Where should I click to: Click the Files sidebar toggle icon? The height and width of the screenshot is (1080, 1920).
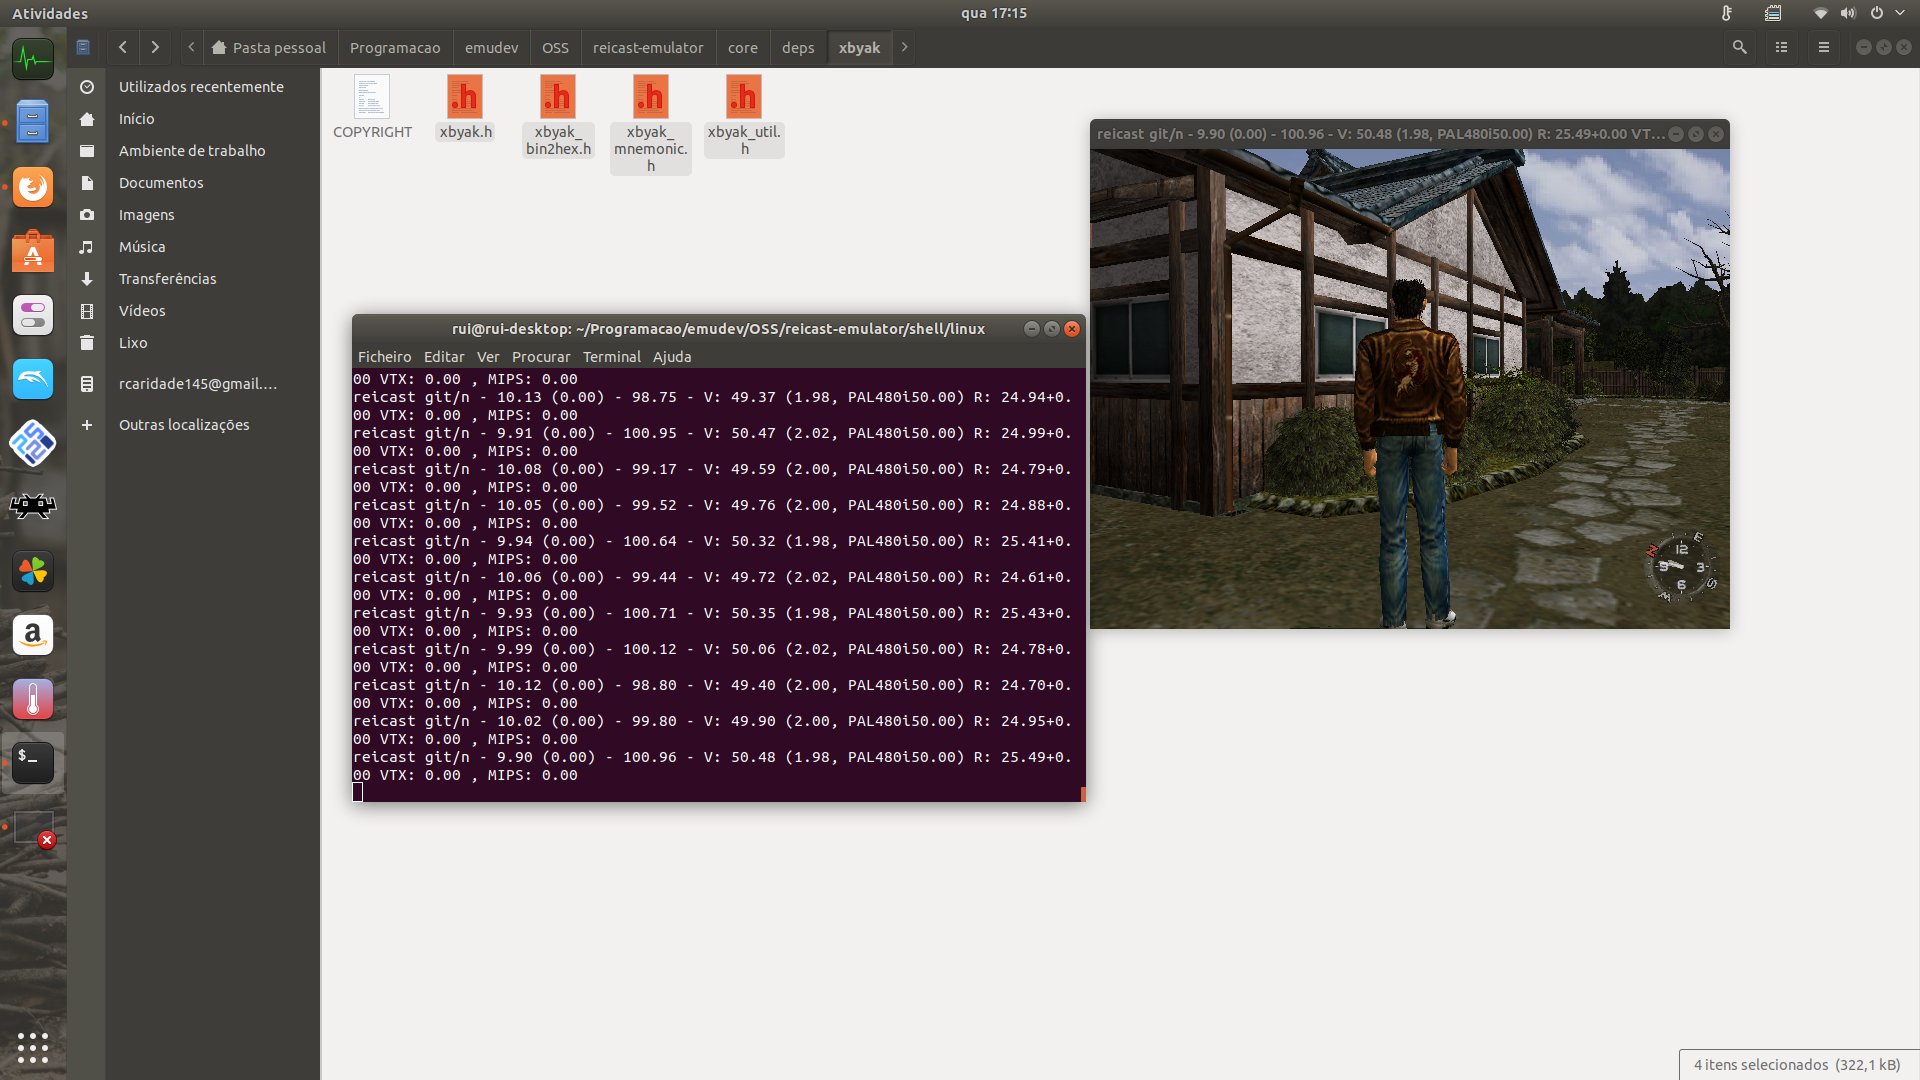pyautogui.click(x=83, y=47)
